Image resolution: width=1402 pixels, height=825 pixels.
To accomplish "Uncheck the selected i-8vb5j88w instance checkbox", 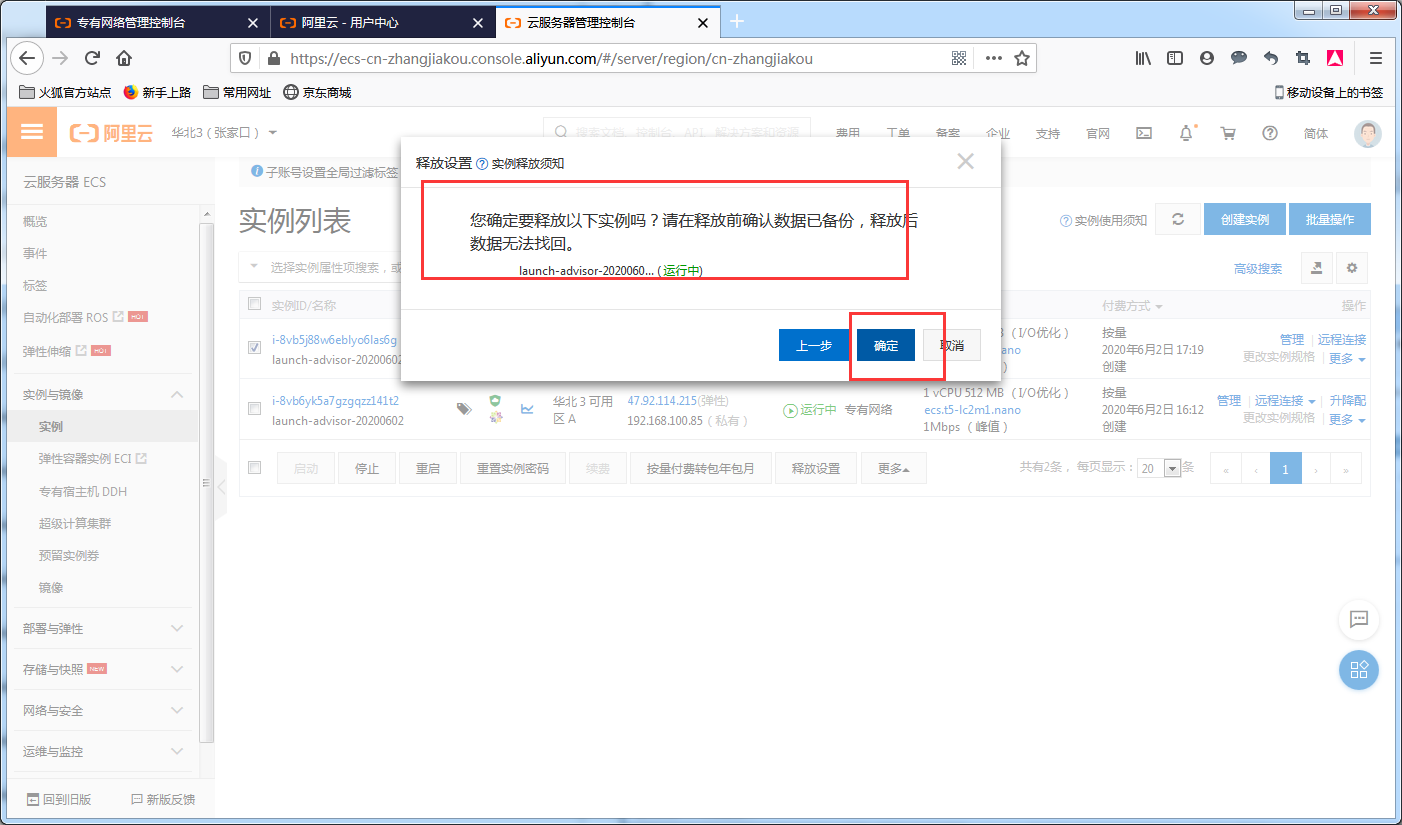I will tap(254, 347).
